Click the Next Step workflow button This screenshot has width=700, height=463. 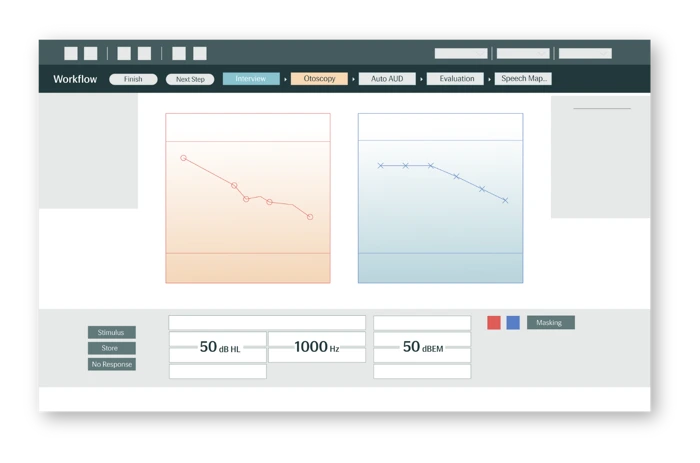coord(190,79)
